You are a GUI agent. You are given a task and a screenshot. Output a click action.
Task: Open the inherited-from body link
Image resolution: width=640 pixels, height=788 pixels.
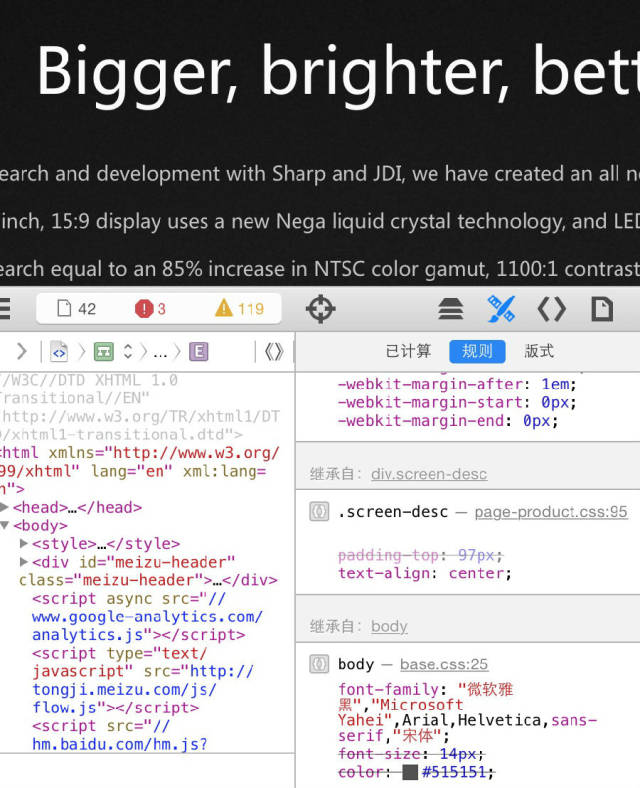389,626
